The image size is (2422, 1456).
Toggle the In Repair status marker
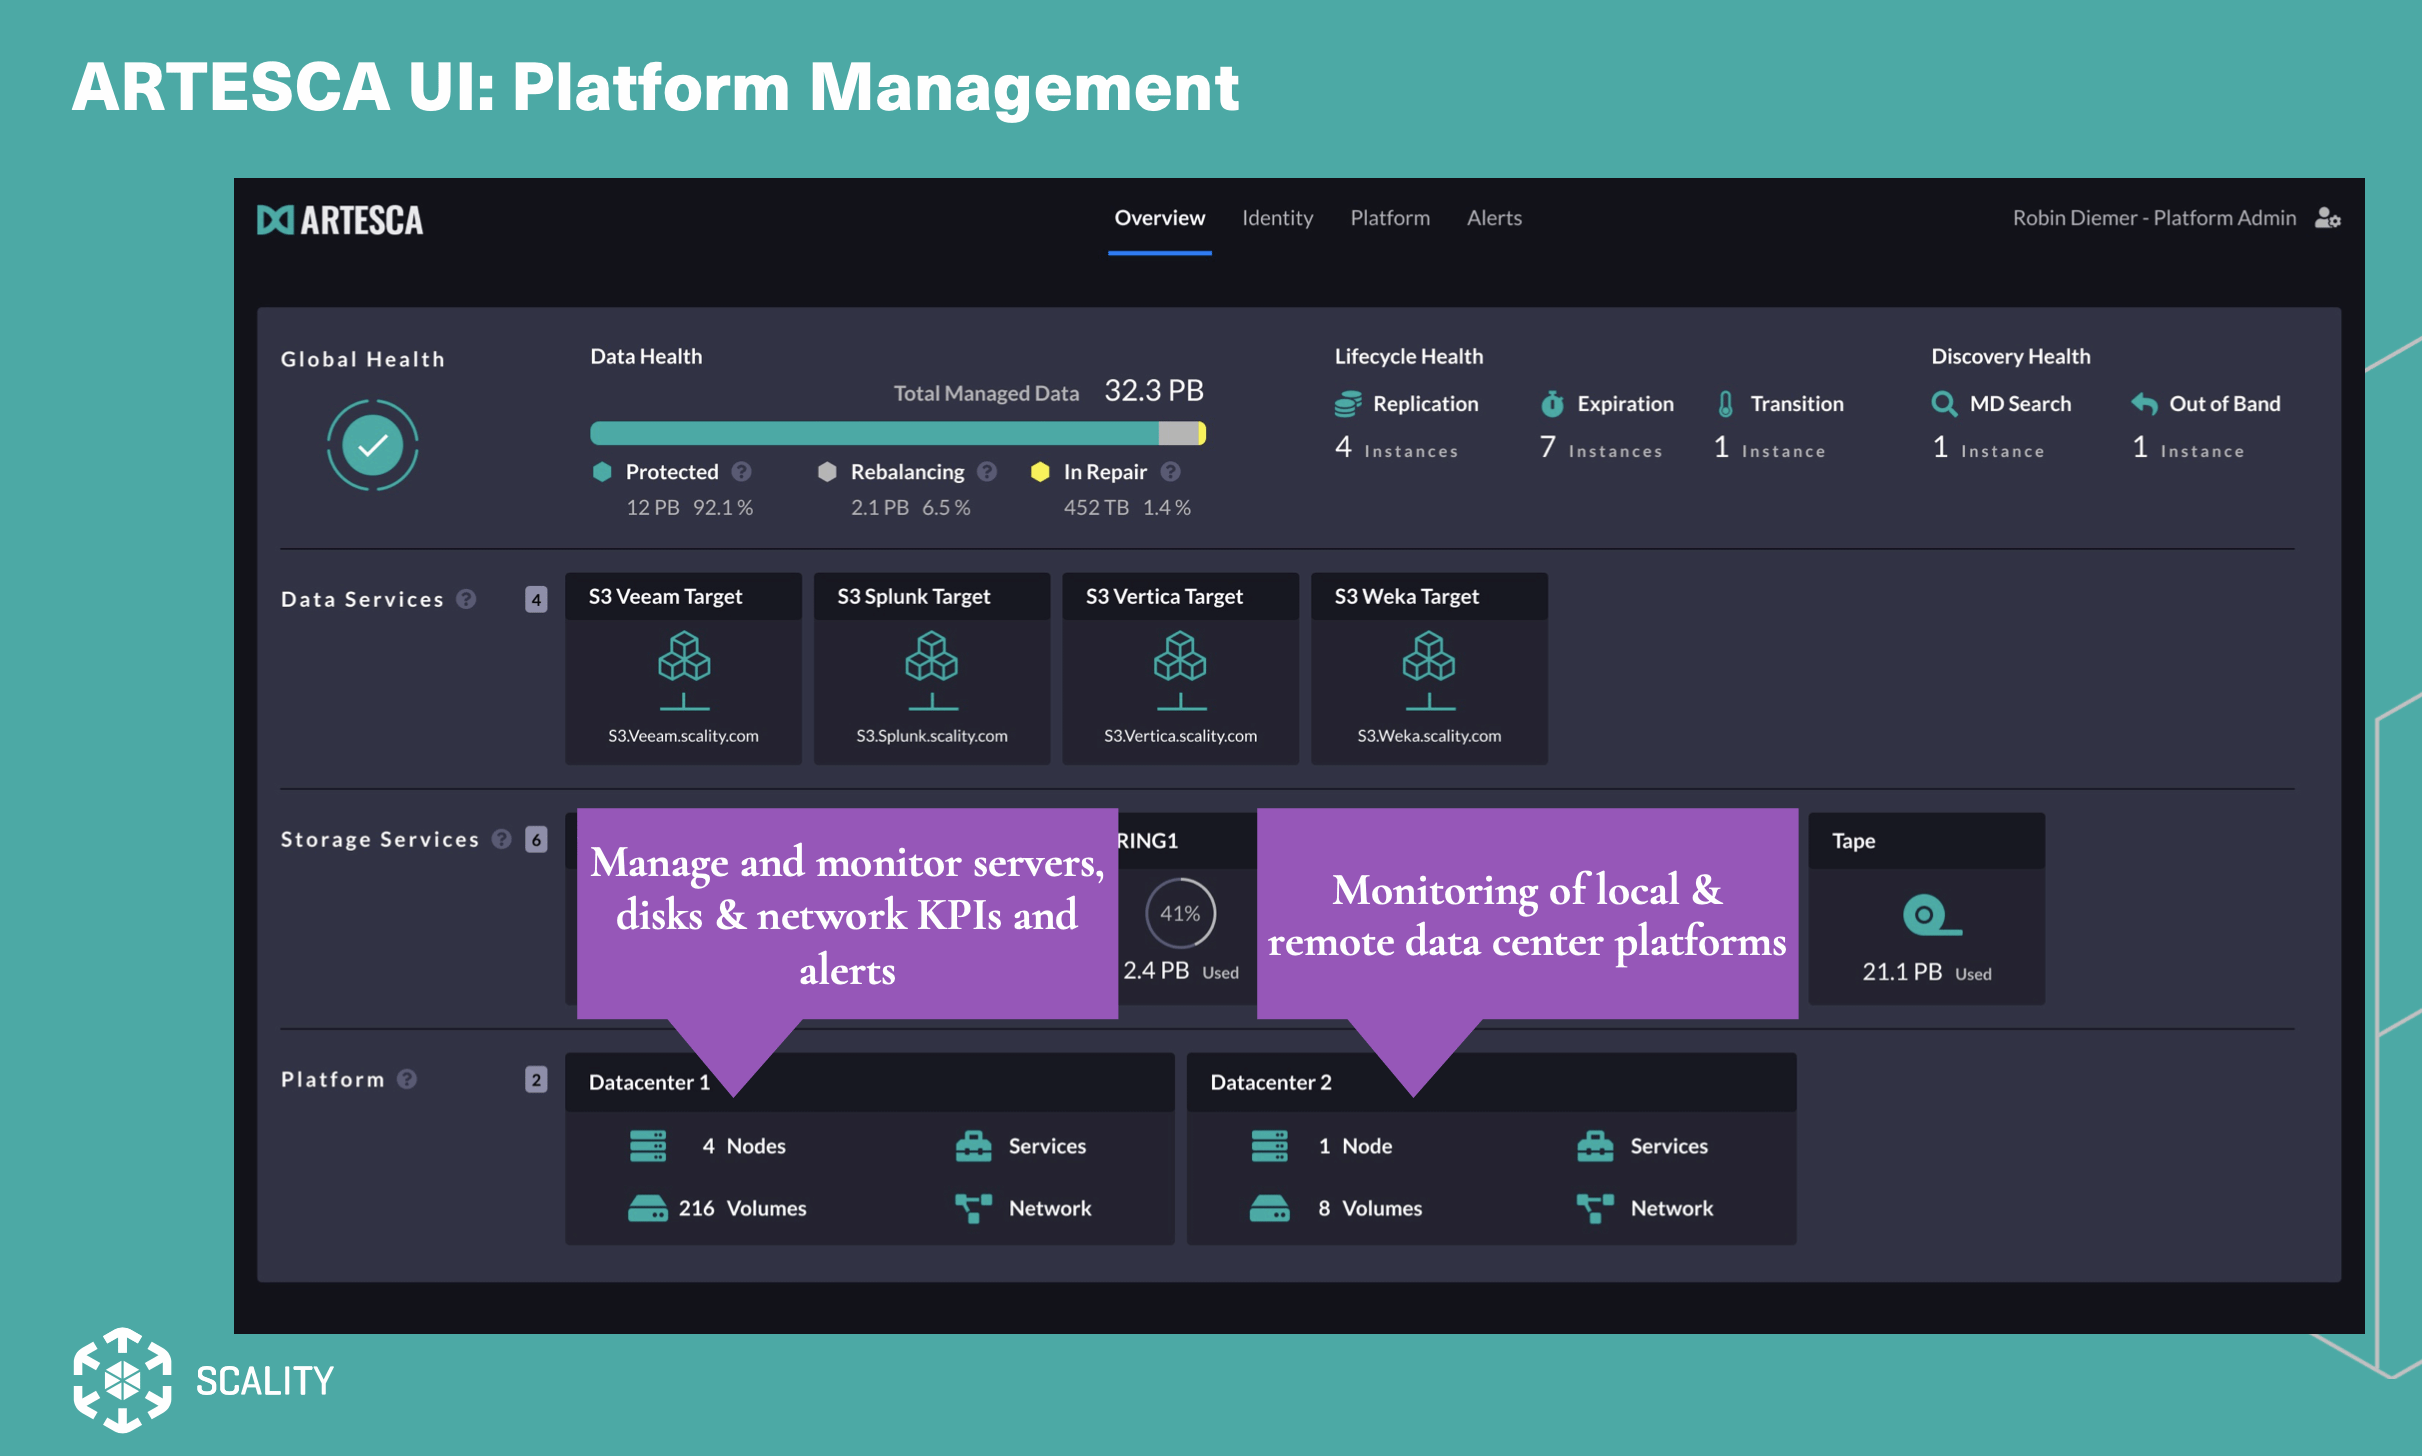(x=1040, y=471)
